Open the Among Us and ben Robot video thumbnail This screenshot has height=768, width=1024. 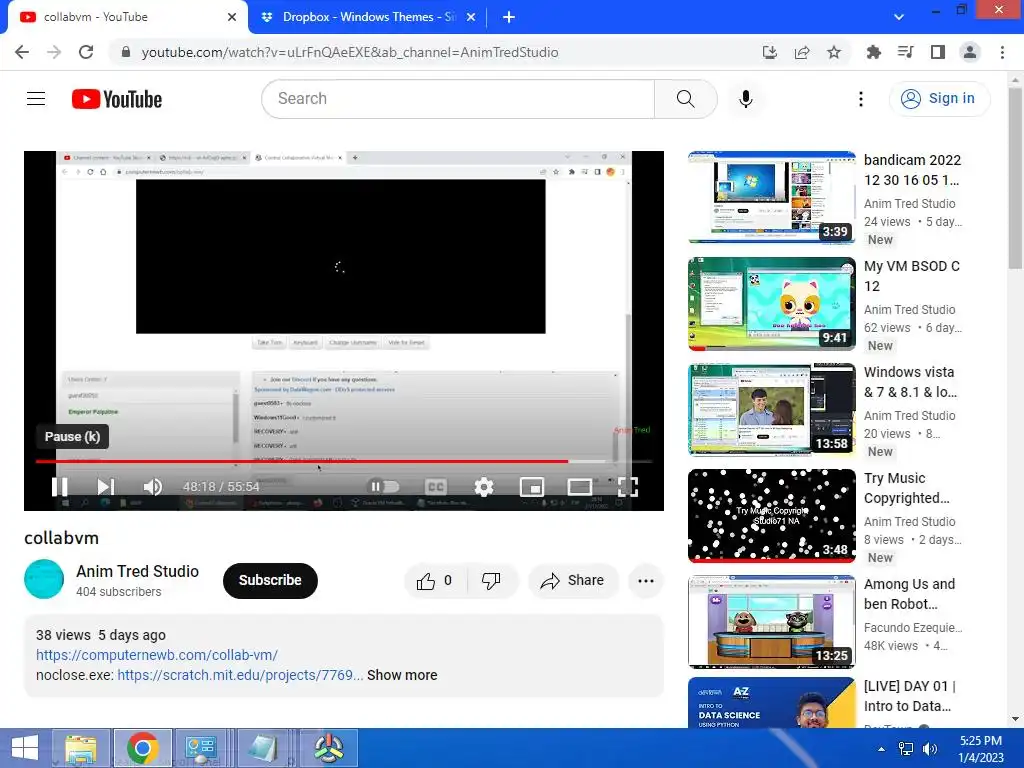point(771,622)
